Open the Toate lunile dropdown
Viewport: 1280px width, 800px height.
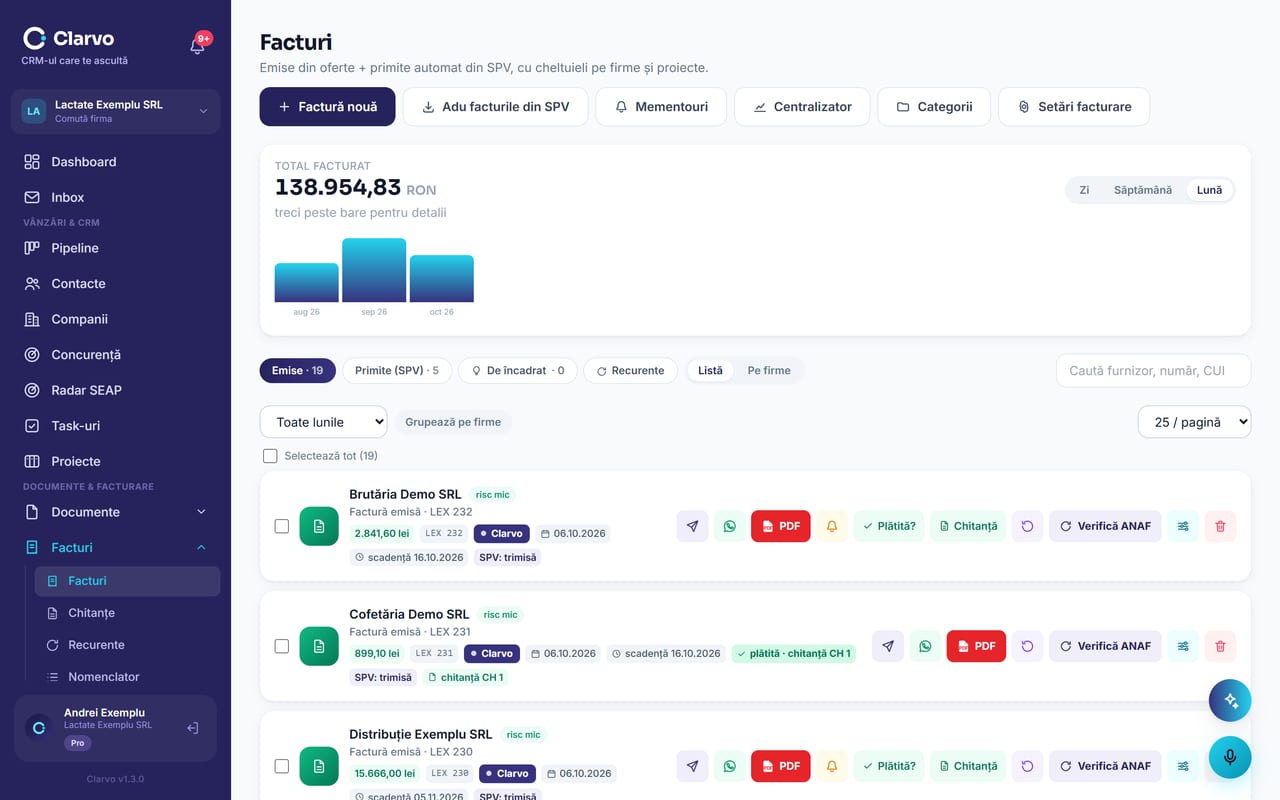click(323, 422)
